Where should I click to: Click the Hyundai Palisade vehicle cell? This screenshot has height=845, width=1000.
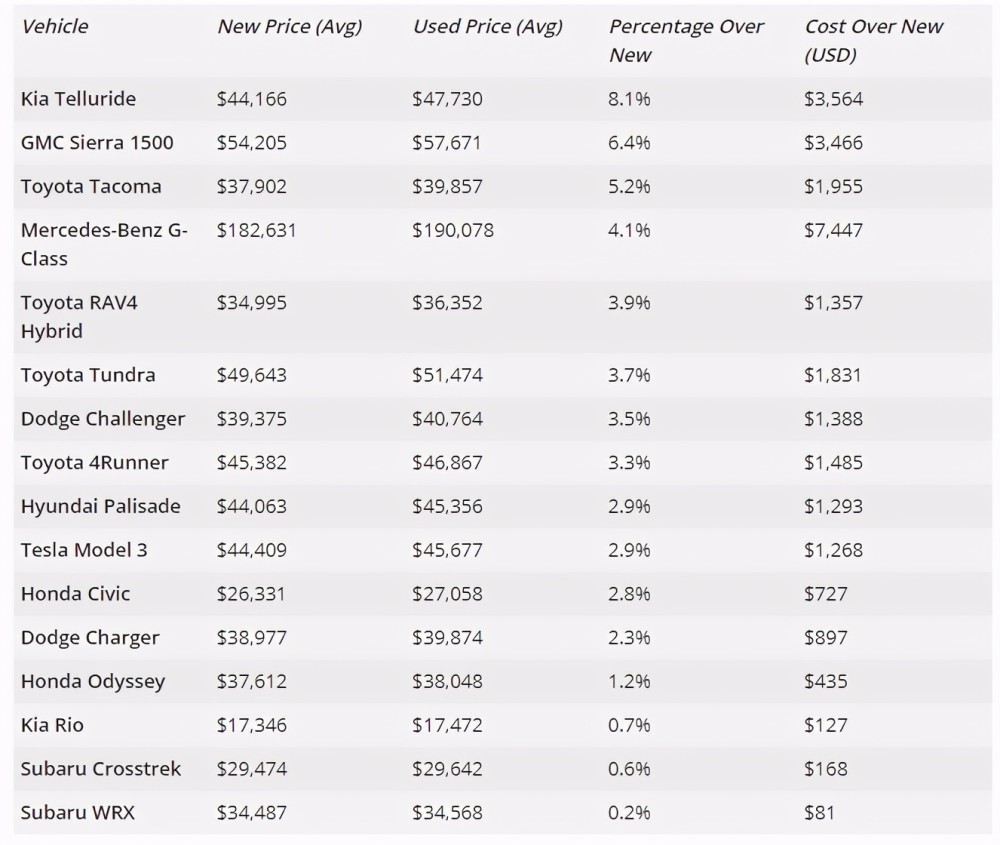tap(101, 506)
